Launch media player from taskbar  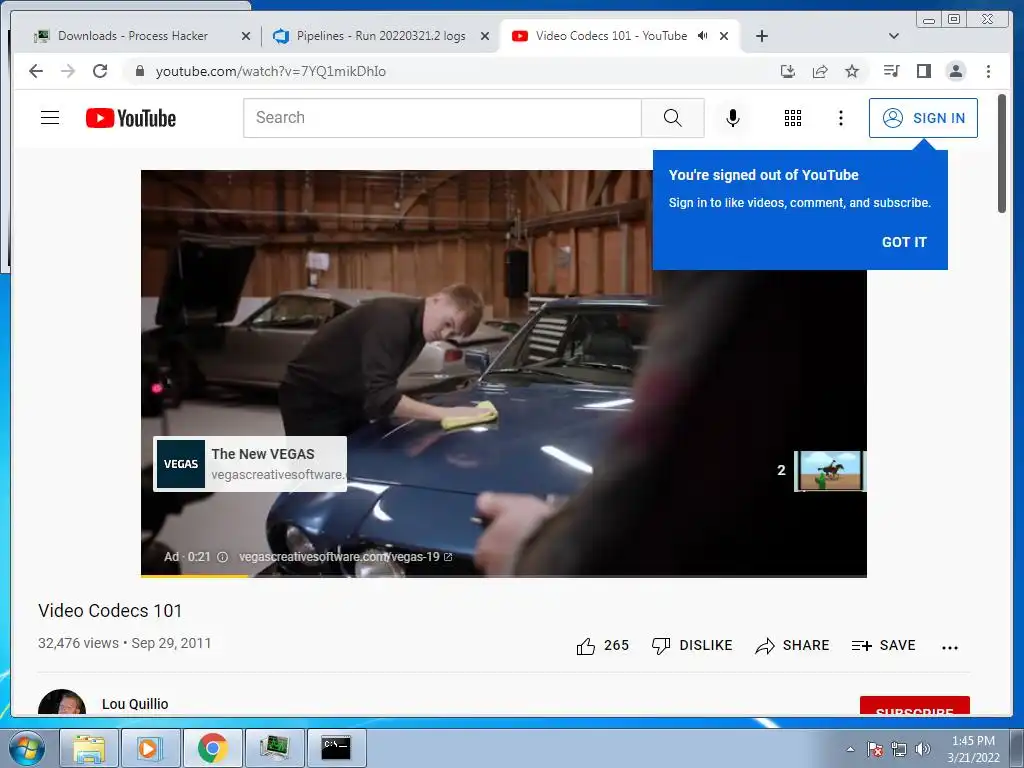pos(150,748)
